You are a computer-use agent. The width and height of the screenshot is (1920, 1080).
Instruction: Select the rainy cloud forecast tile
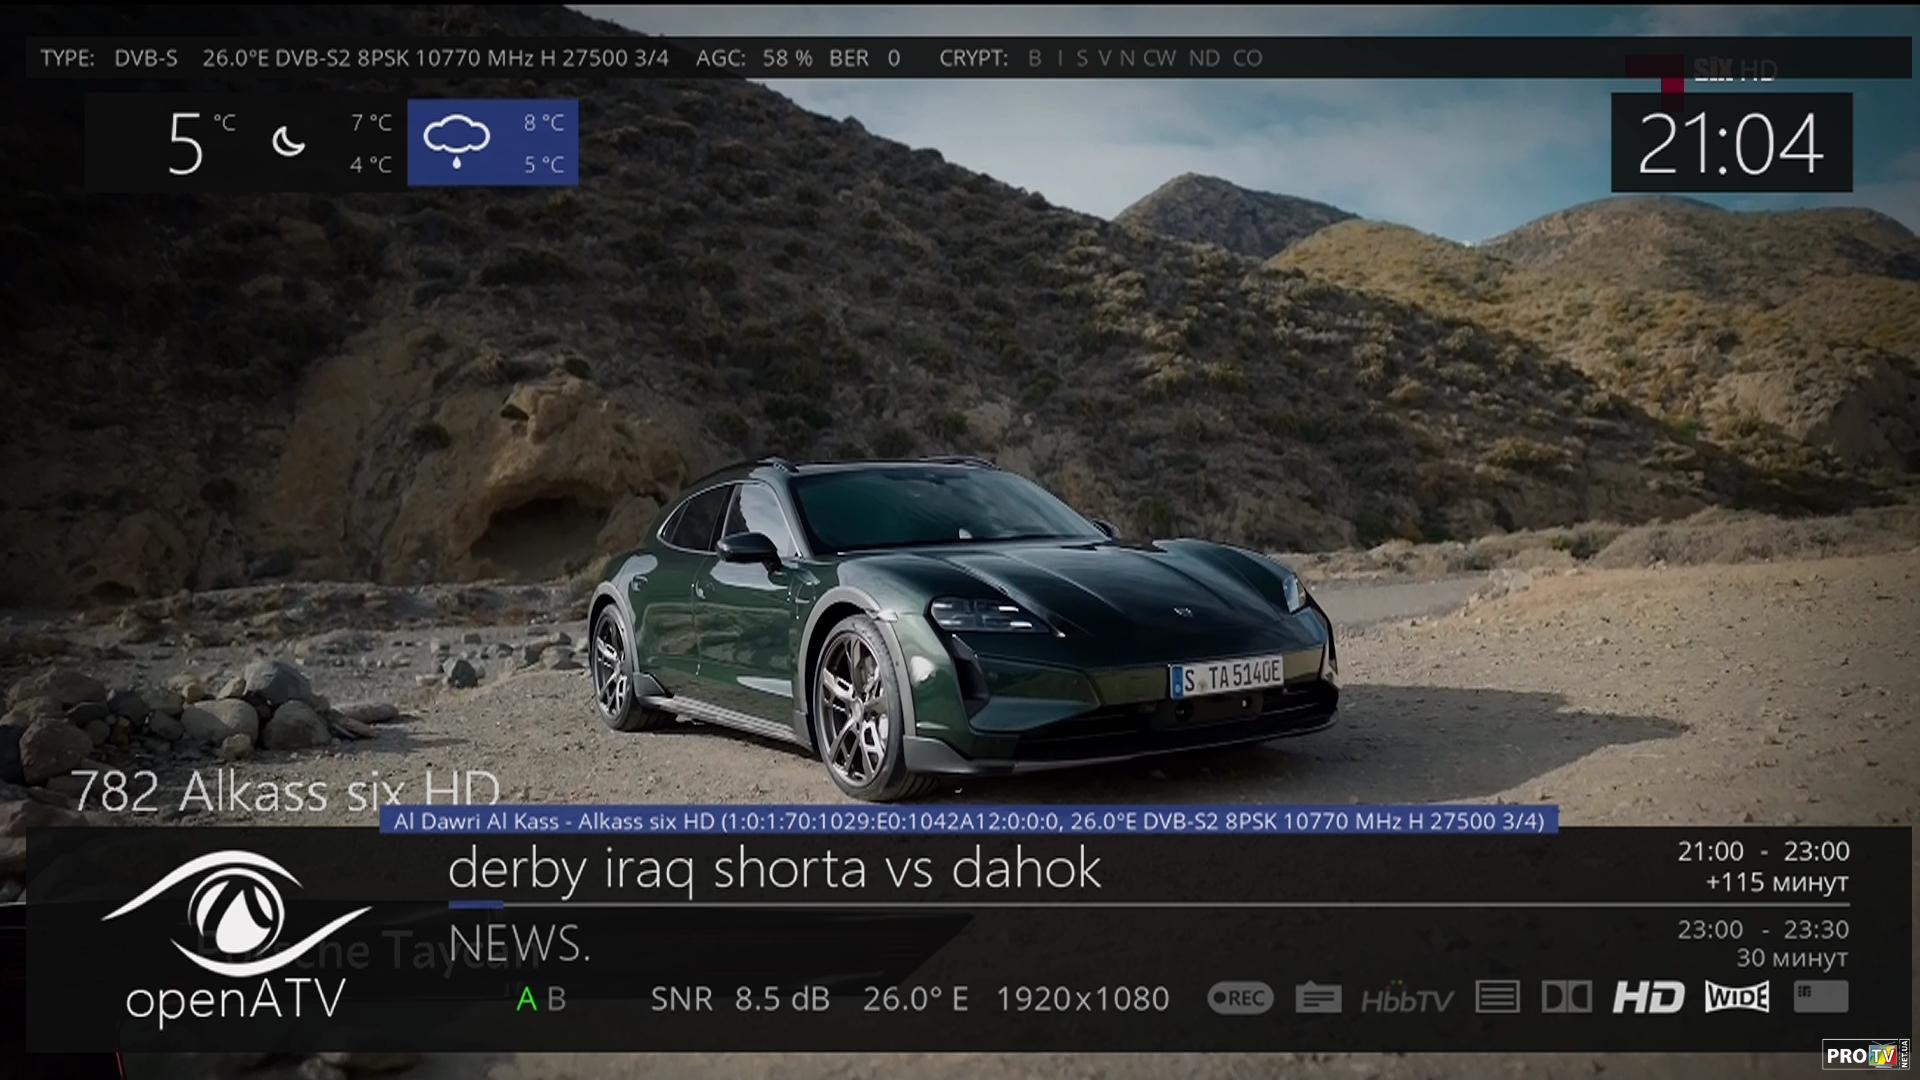tap(492, 142)
